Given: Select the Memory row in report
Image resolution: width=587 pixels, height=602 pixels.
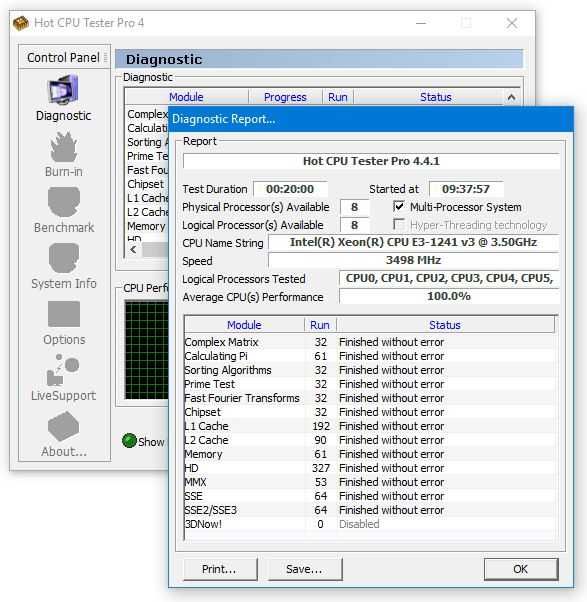Looking at the screenshot, I should [370, 454].
